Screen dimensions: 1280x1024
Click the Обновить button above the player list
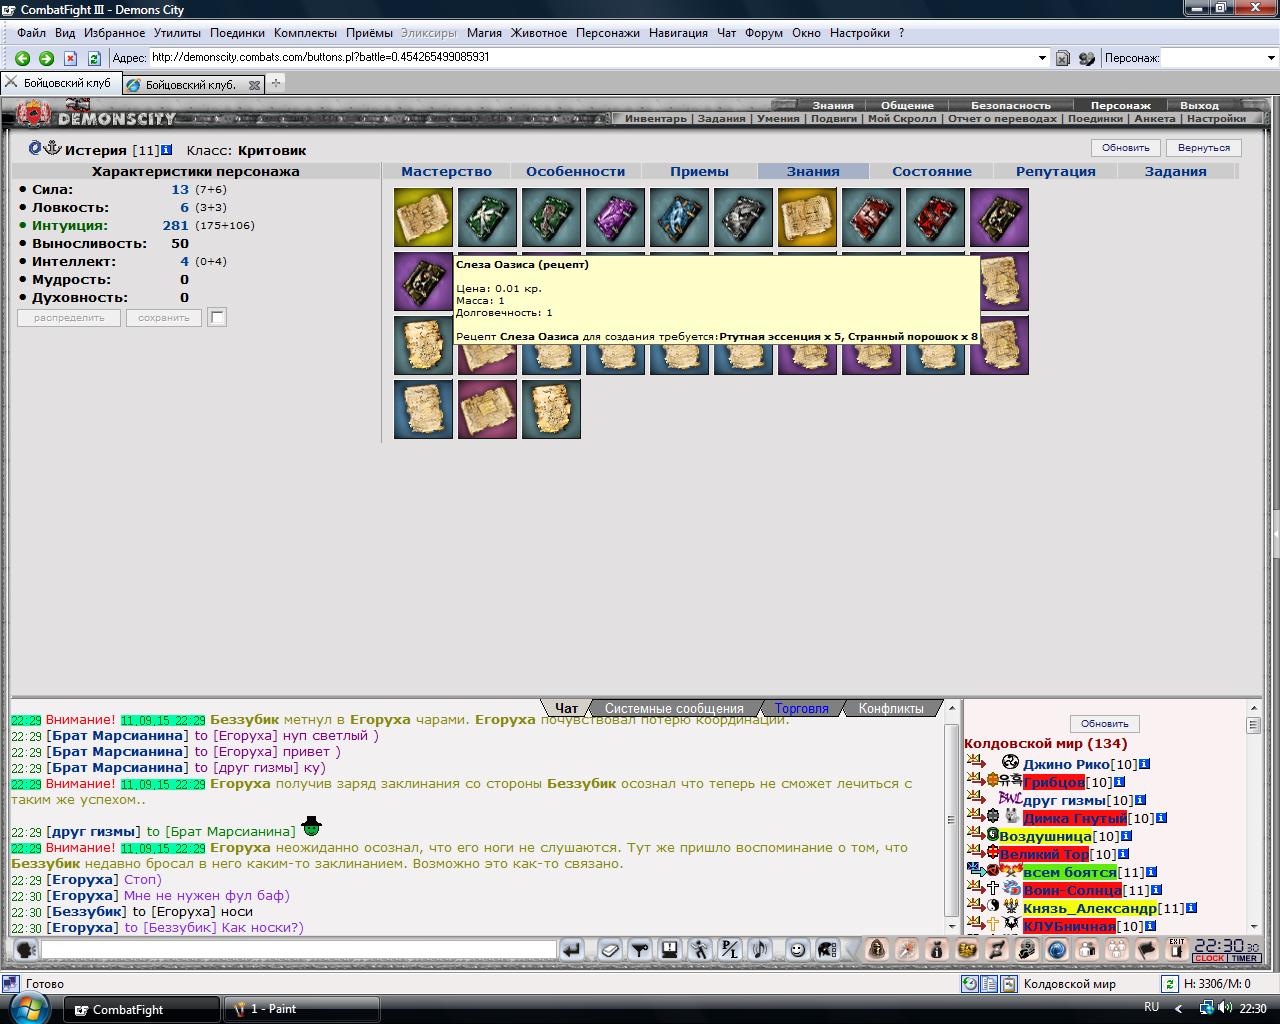[1104, 723]
